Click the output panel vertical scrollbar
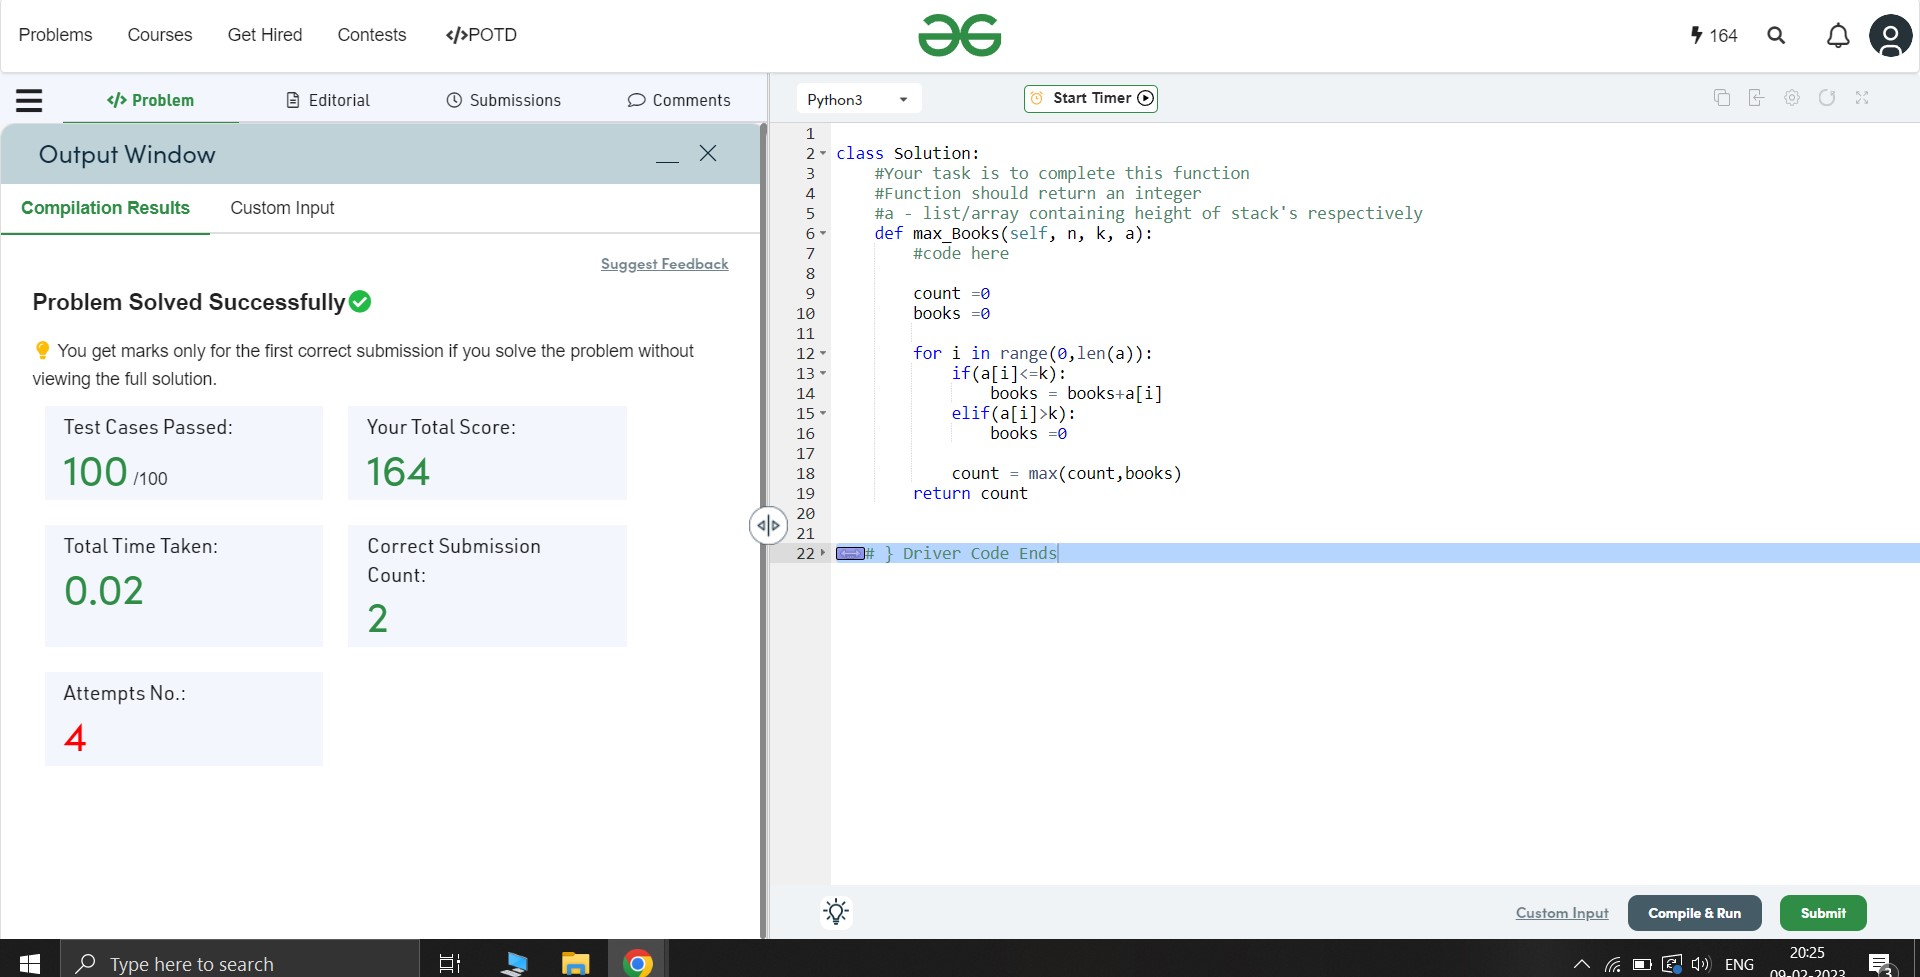 763,530
